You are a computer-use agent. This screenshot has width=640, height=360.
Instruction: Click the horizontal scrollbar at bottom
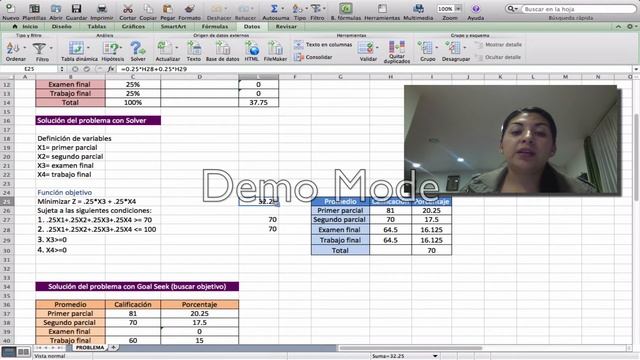[x=410, y=348]
